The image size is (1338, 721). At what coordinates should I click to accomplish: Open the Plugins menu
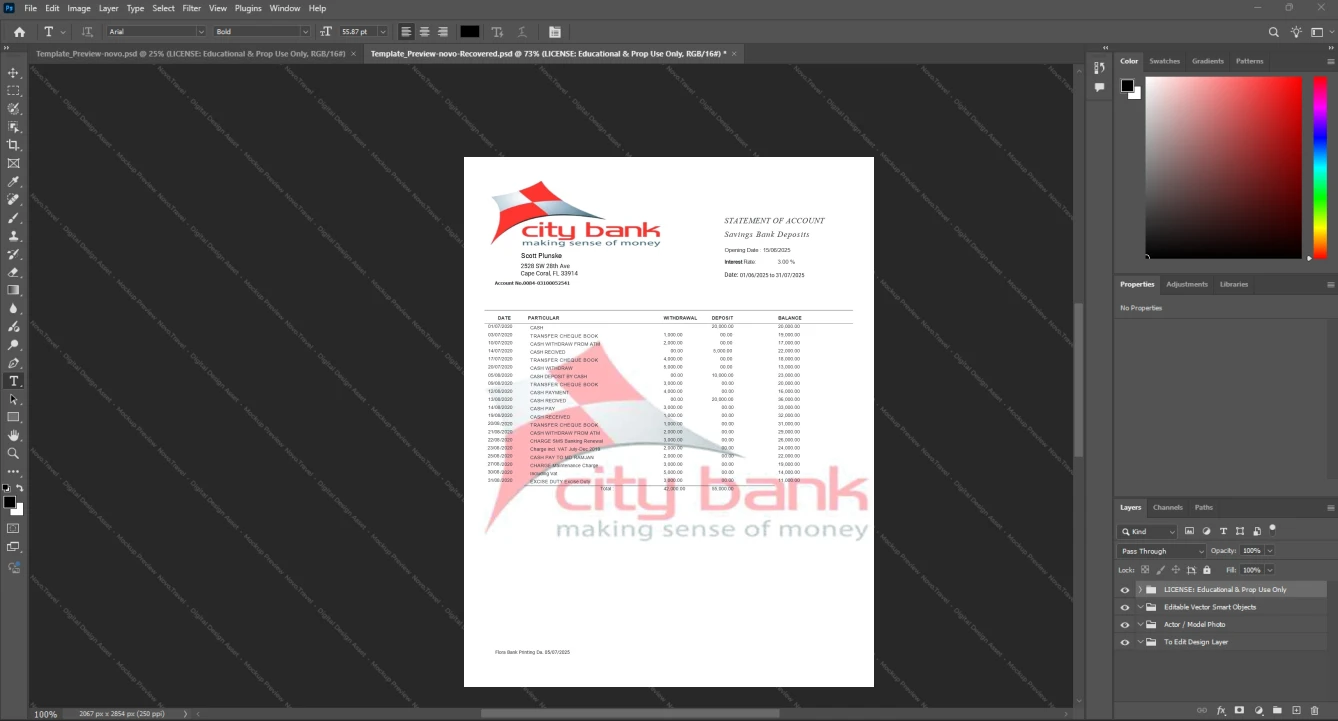pos(248,8)
